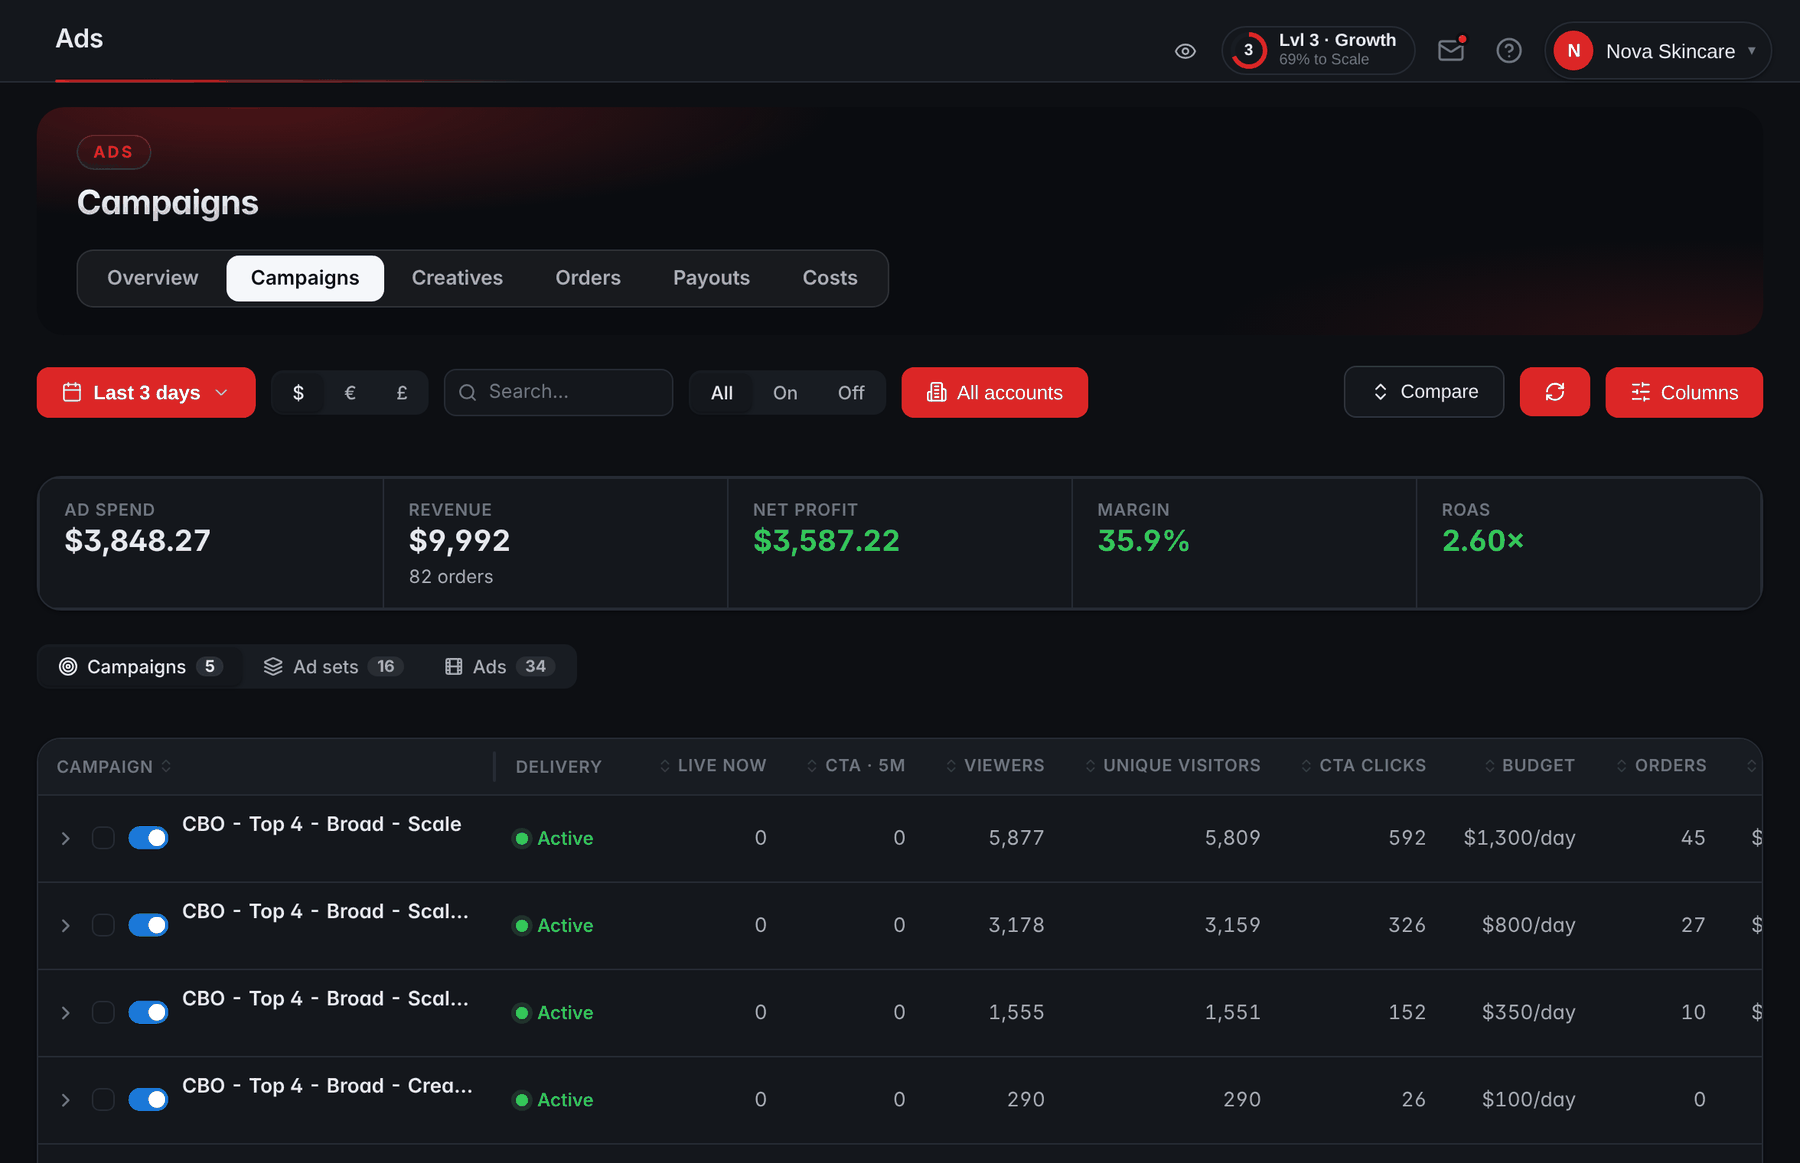Switch to the Creatives tab
Image resolution: width=1800 pixels, height=1163 pixels.
457,278
